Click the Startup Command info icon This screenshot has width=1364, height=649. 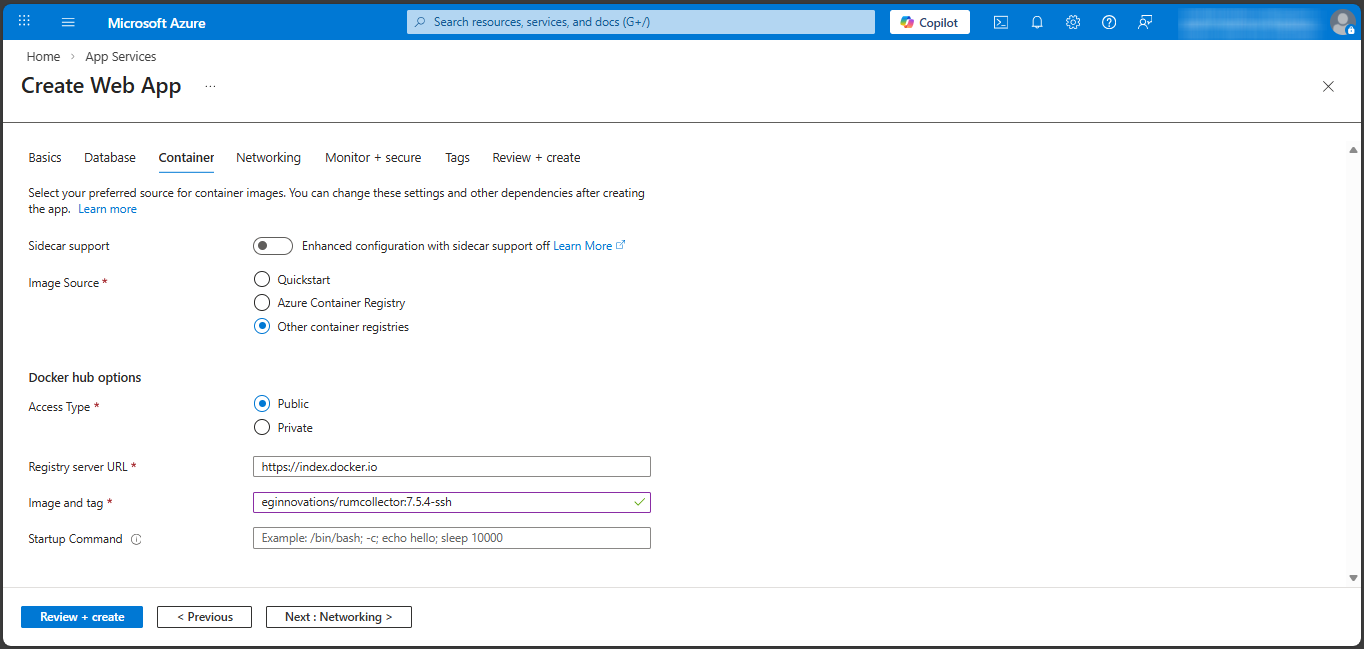pyautogui.click(x=136, y=539)
